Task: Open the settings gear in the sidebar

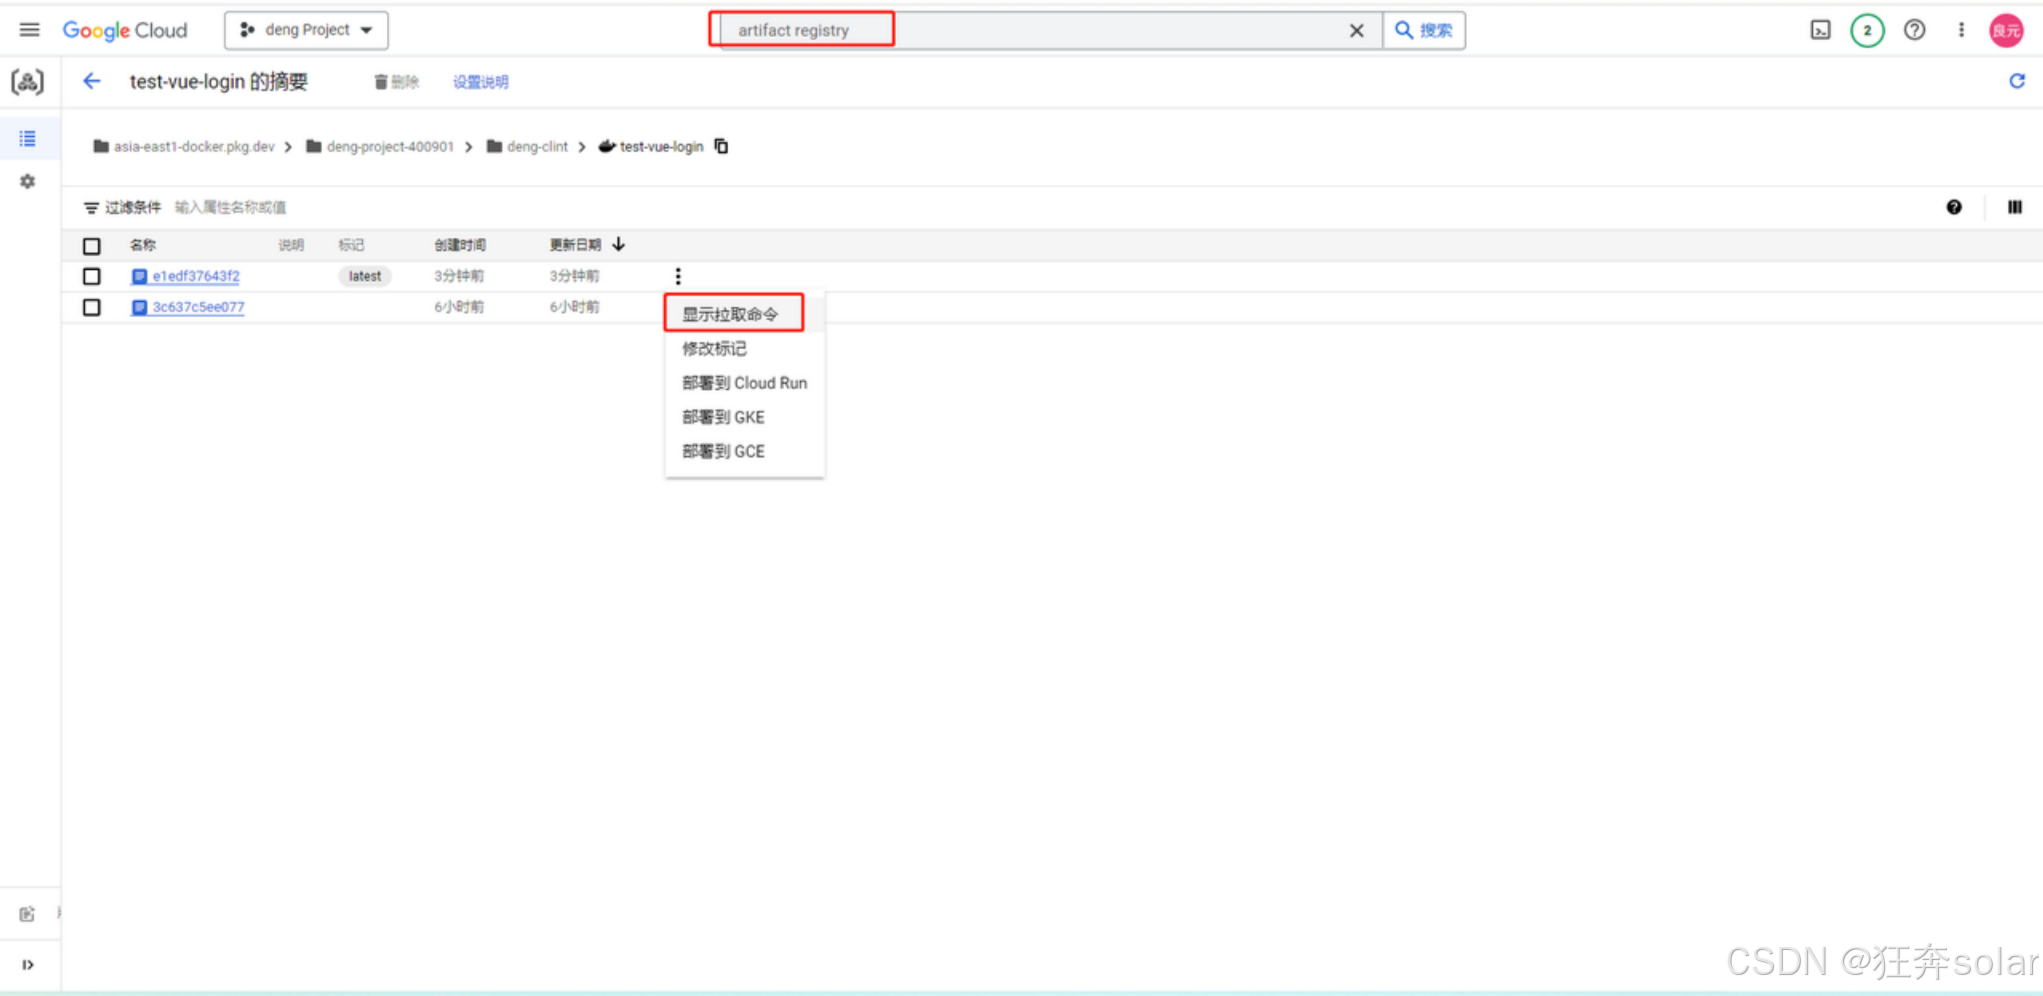Action: pos(28,181)
